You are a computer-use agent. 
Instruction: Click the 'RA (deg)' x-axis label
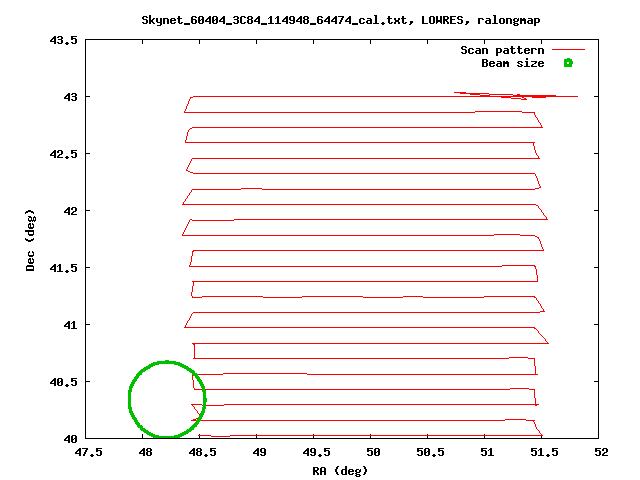coord(340,471)
